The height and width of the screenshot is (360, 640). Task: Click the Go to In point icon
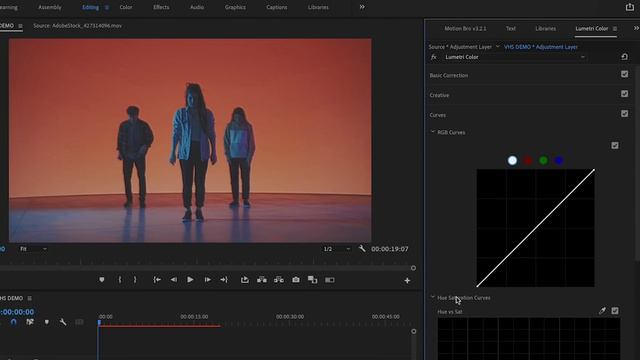157,280
